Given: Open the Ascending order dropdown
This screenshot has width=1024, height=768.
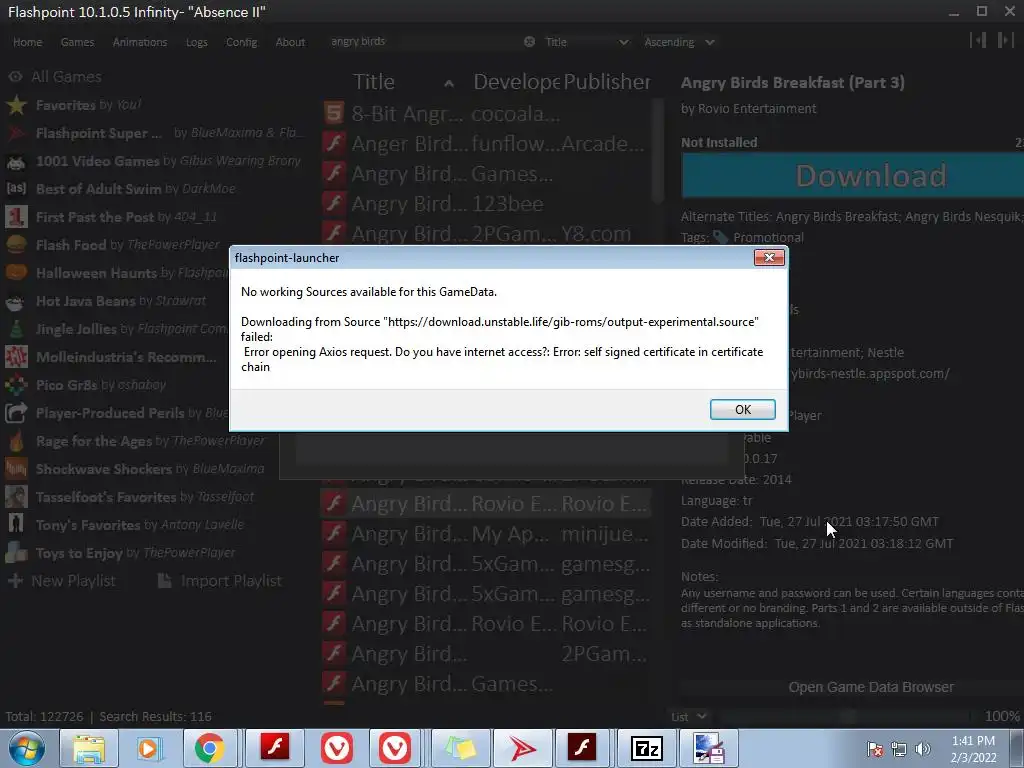Looking at the screenshot, I should (x=679, y=42).
